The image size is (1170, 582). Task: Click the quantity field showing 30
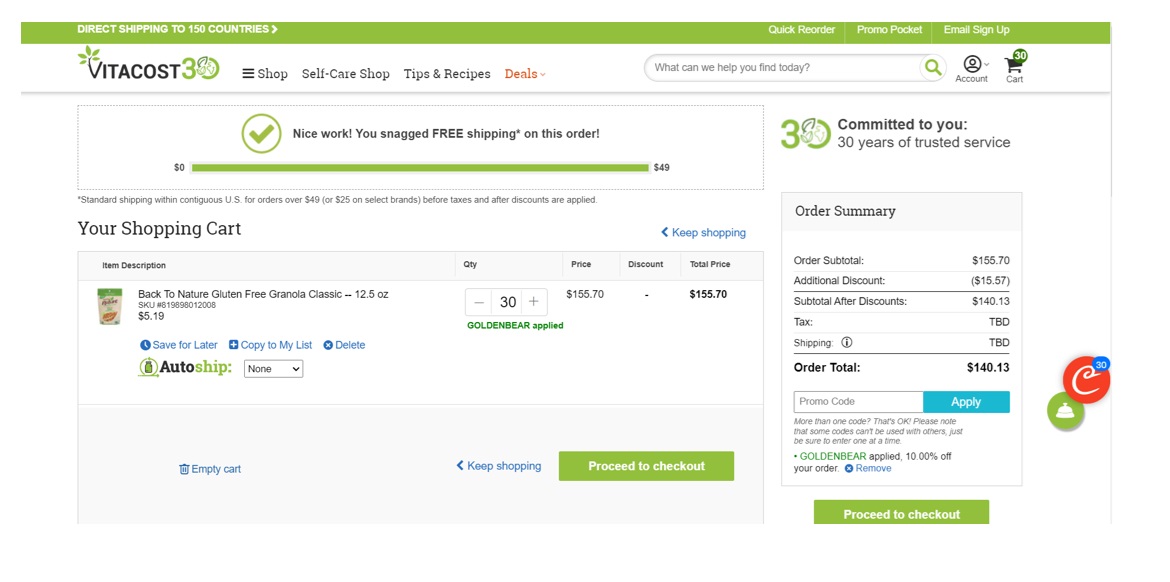507,302
